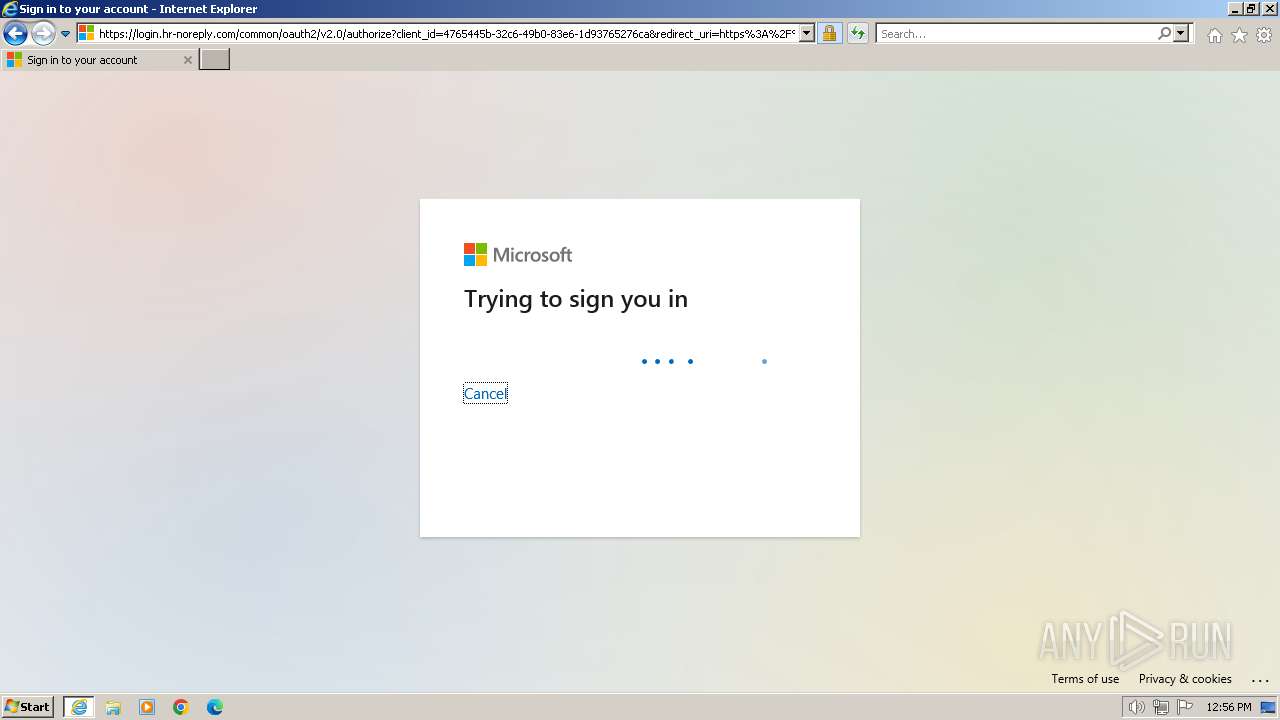This screenshot has width=1280, height=720.
Task: Open the search provider dropdown arrow
Action: (x=1181, y=34)
